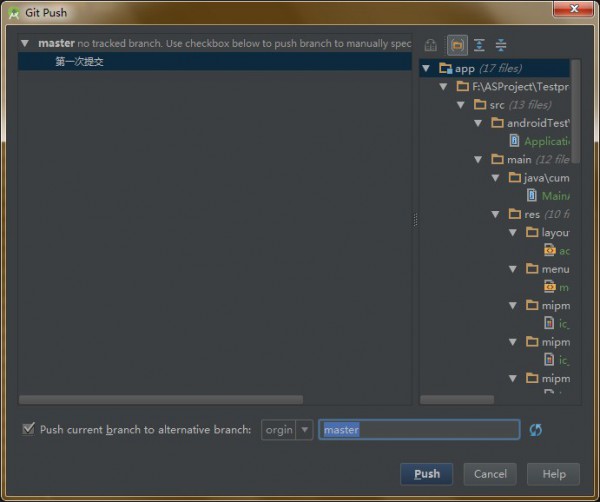Select the menu folder label
600x502 pixels.
[555, 269]
